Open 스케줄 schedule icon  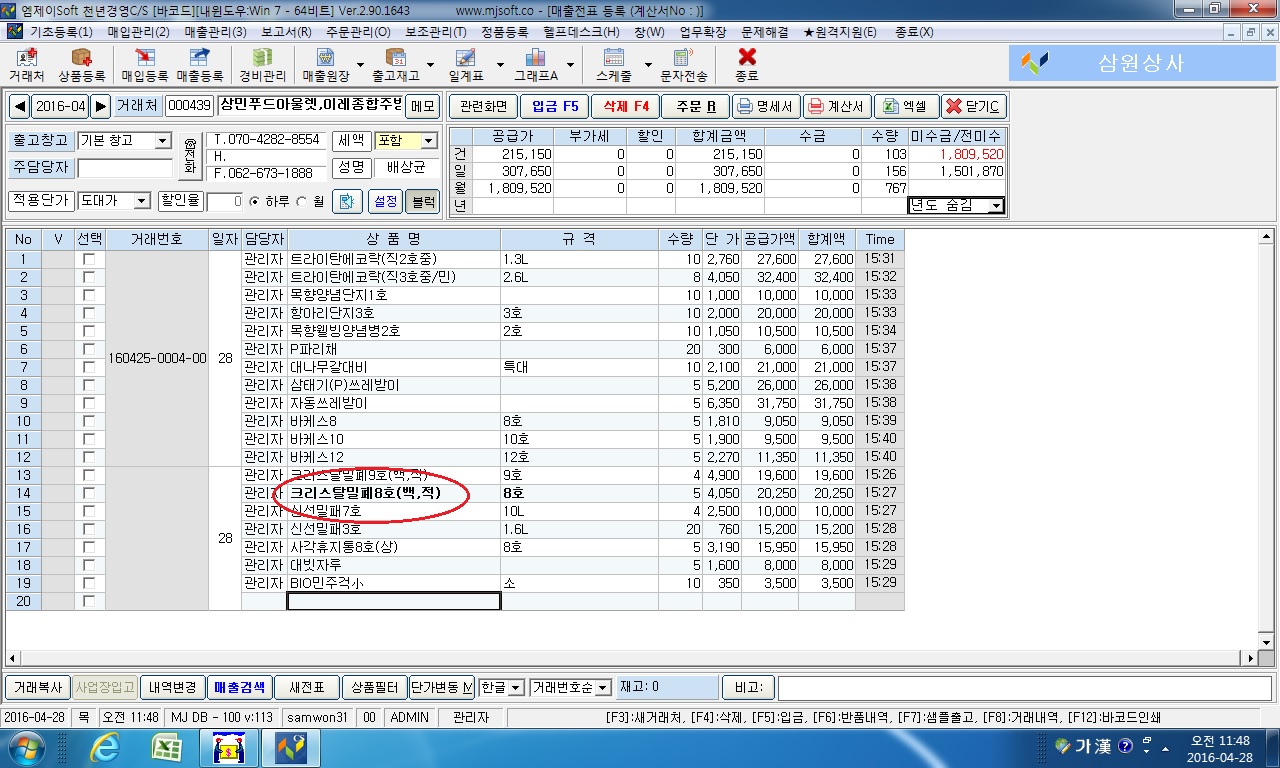613,64
